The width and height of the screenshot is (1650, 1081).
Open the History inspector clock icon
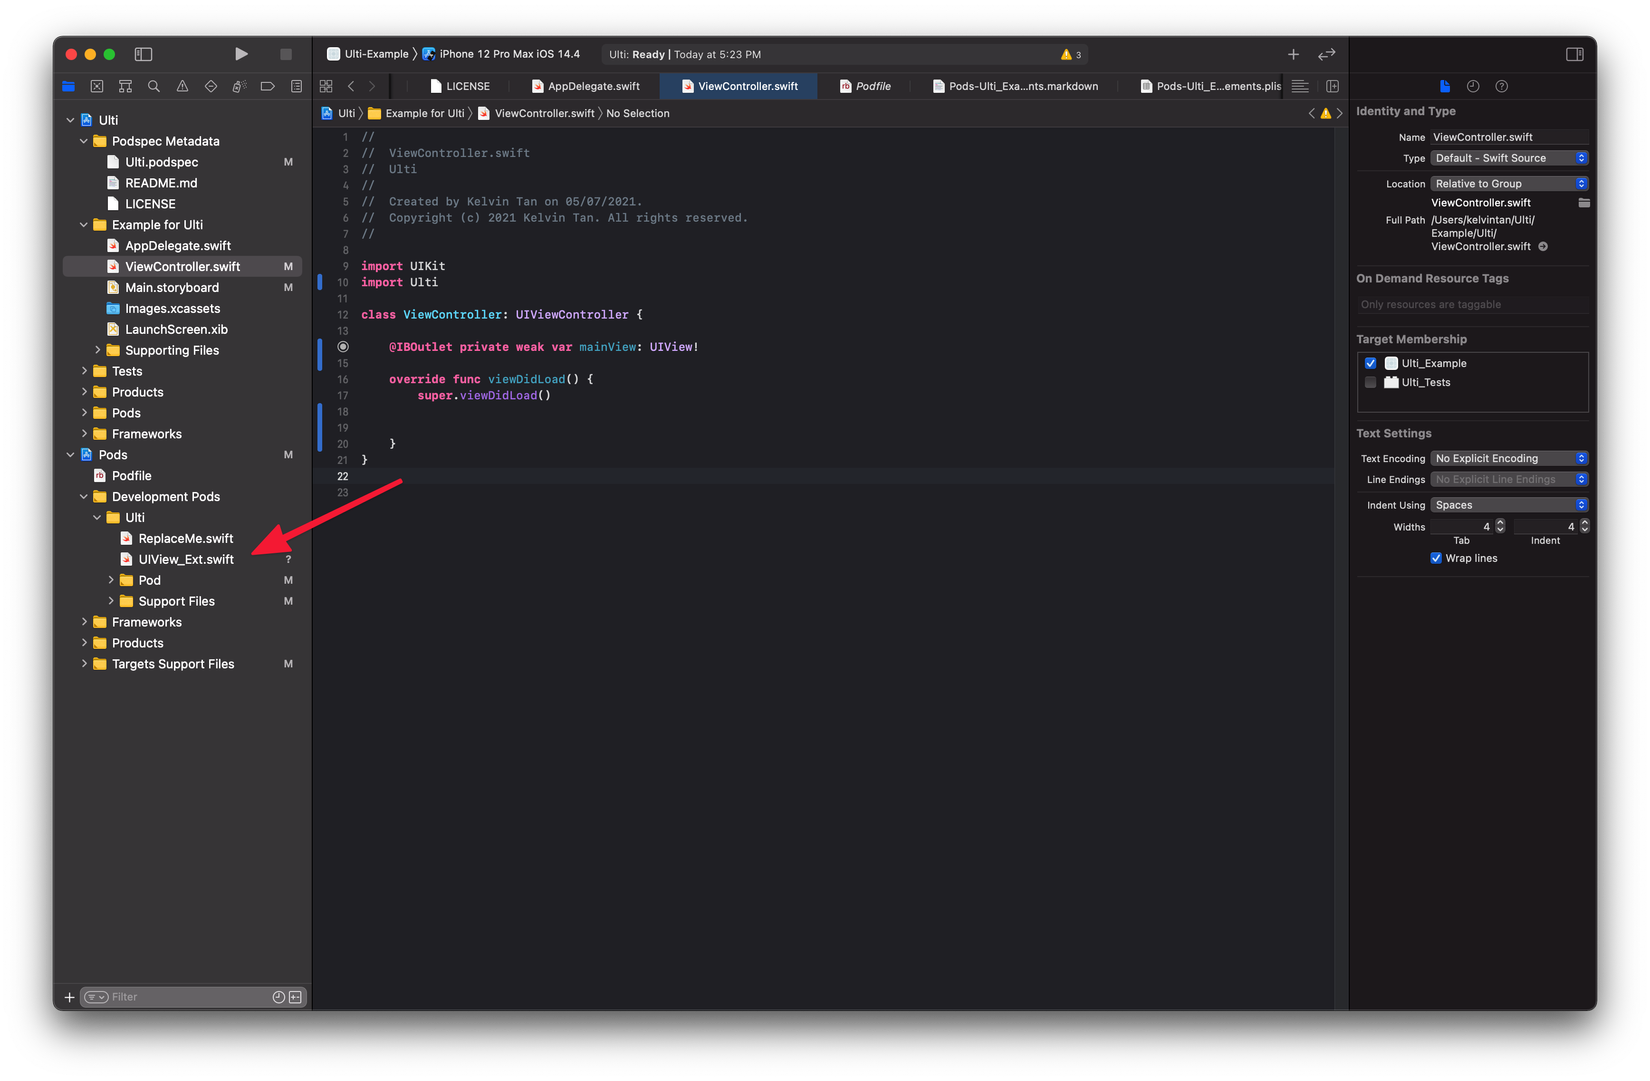click(1473, 87)
